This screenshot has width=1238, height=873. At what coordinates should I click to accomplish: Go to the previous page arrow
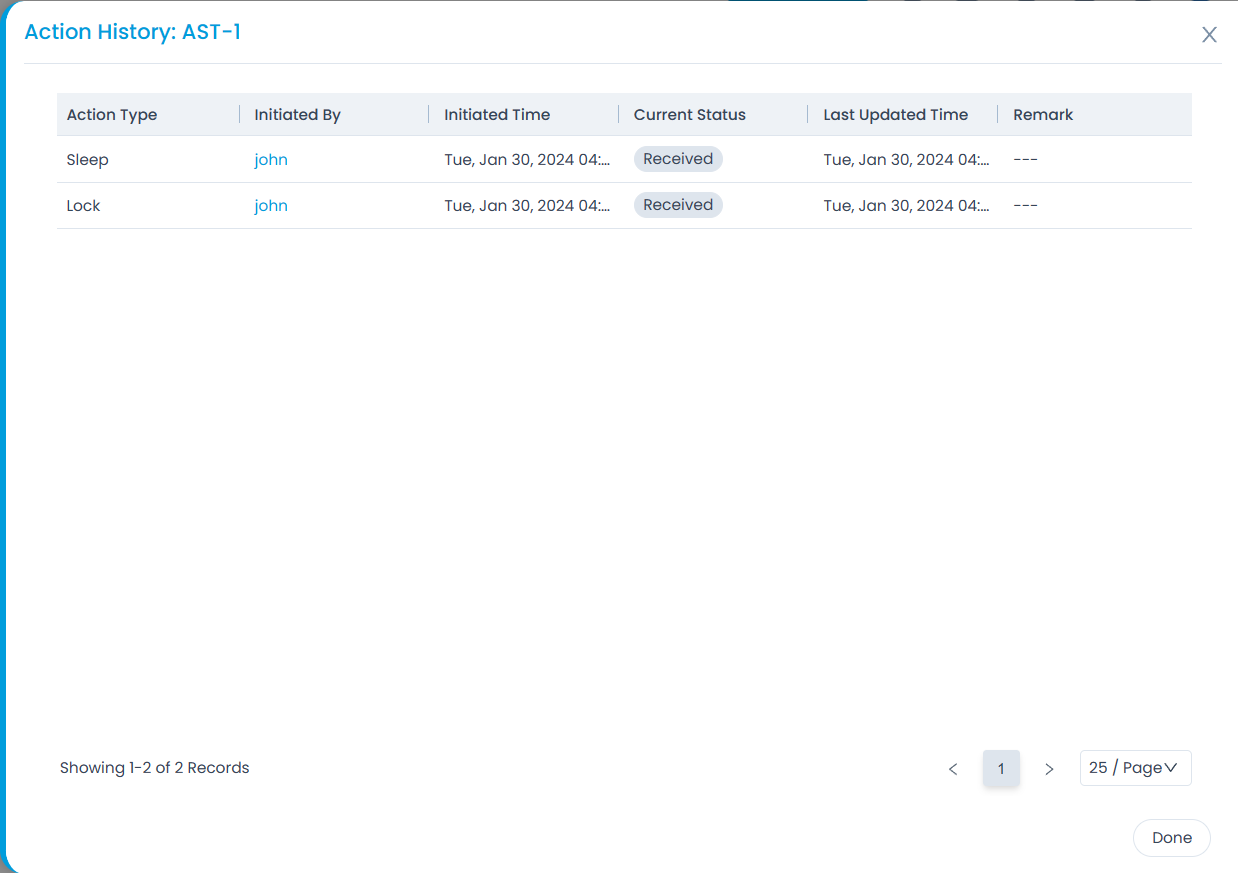click(953, 769)
